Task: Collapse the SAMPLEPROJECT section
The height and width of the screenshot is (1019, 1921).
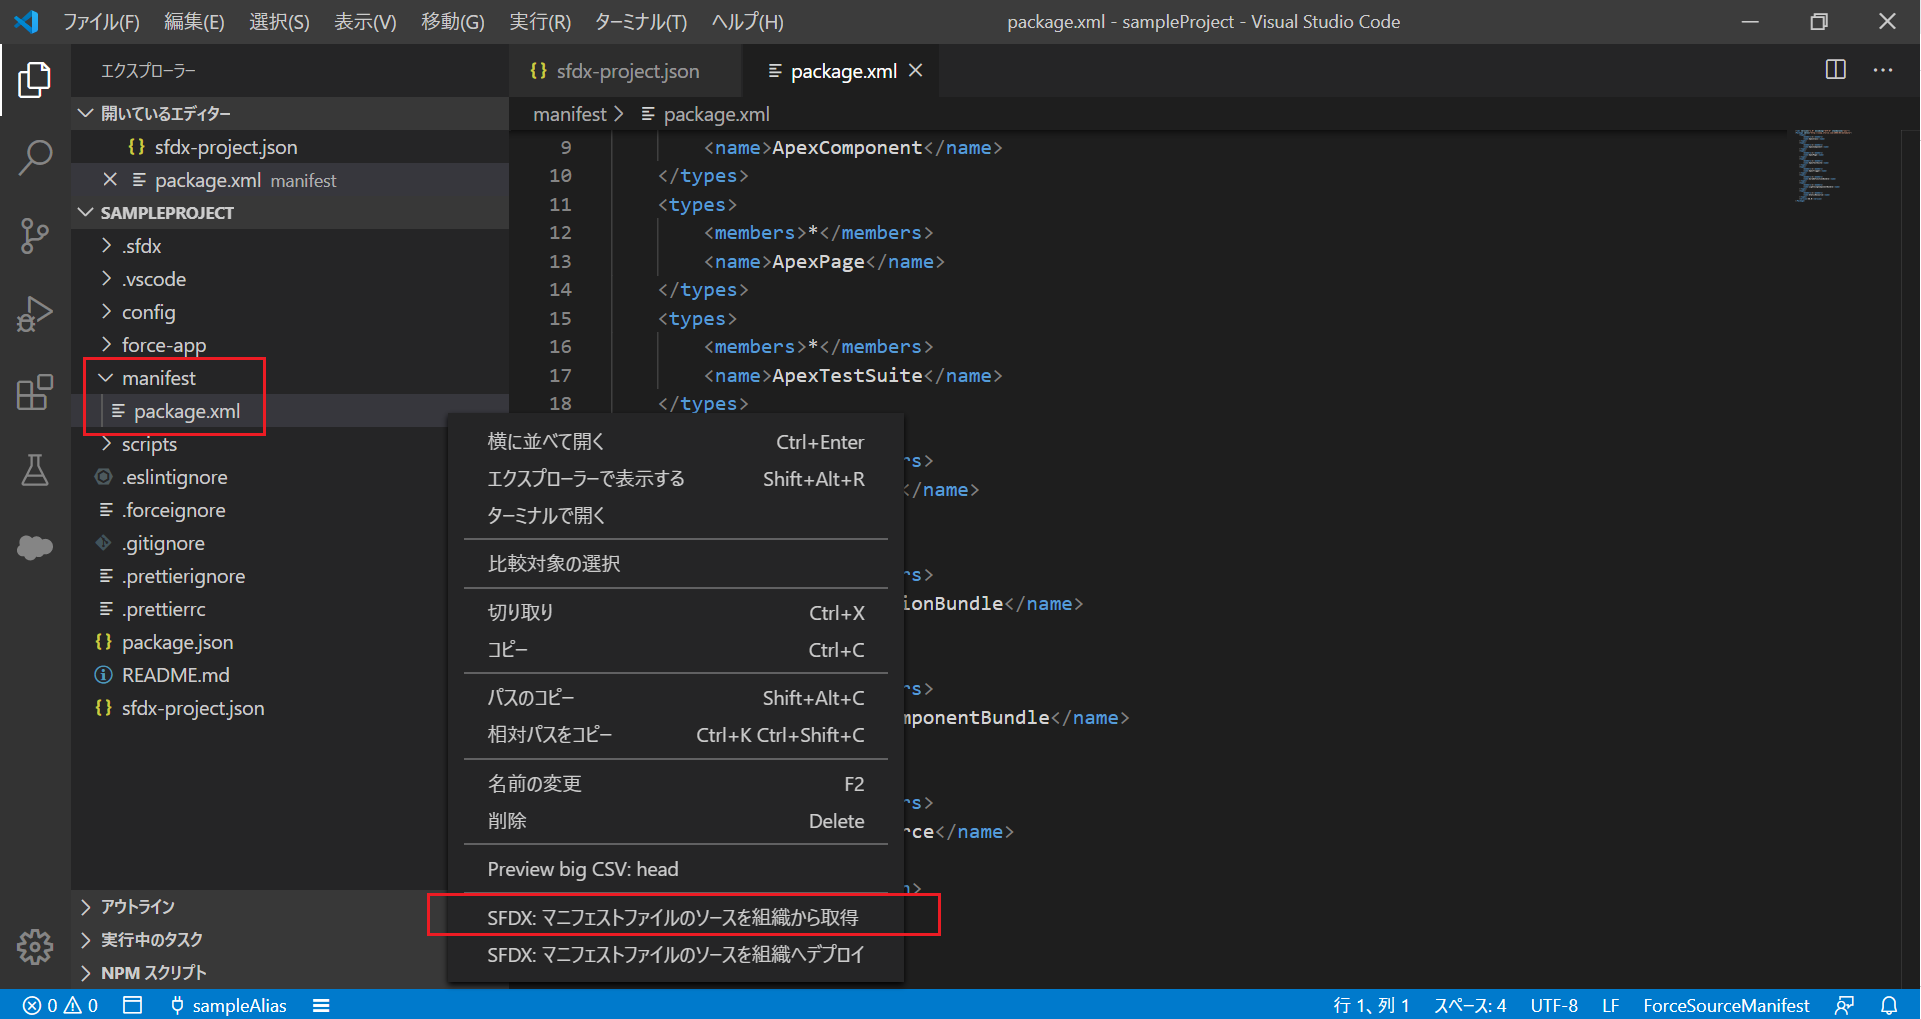Action: pyautogui.click(x=290, y=213)
